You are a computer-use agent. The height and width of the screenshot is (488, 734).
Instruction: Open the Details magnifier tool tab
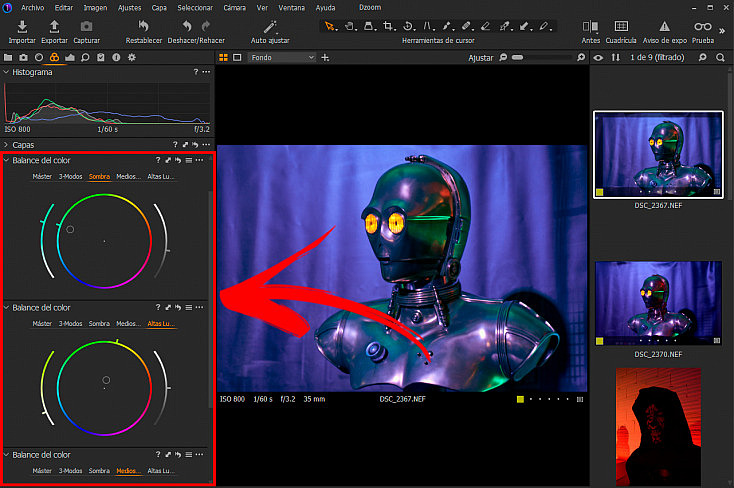tap(85, 57)
